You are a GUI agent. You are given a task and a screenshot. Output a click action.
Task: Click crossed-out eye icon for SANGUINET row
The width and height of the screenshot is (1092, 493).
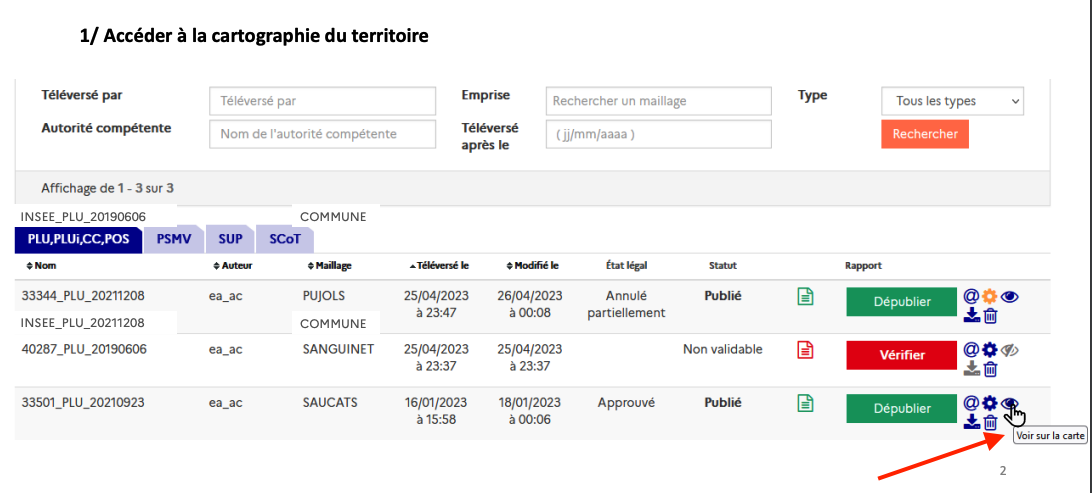tap(1009, 350)
